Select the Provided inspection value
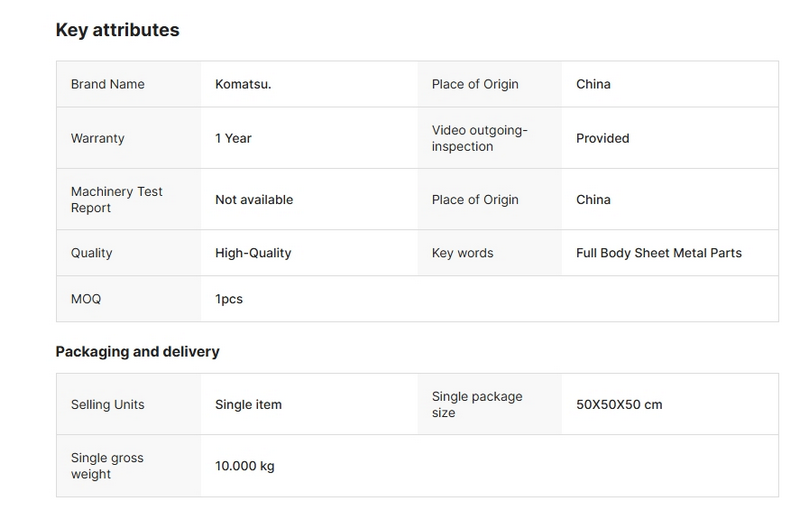 click(602, 138)
